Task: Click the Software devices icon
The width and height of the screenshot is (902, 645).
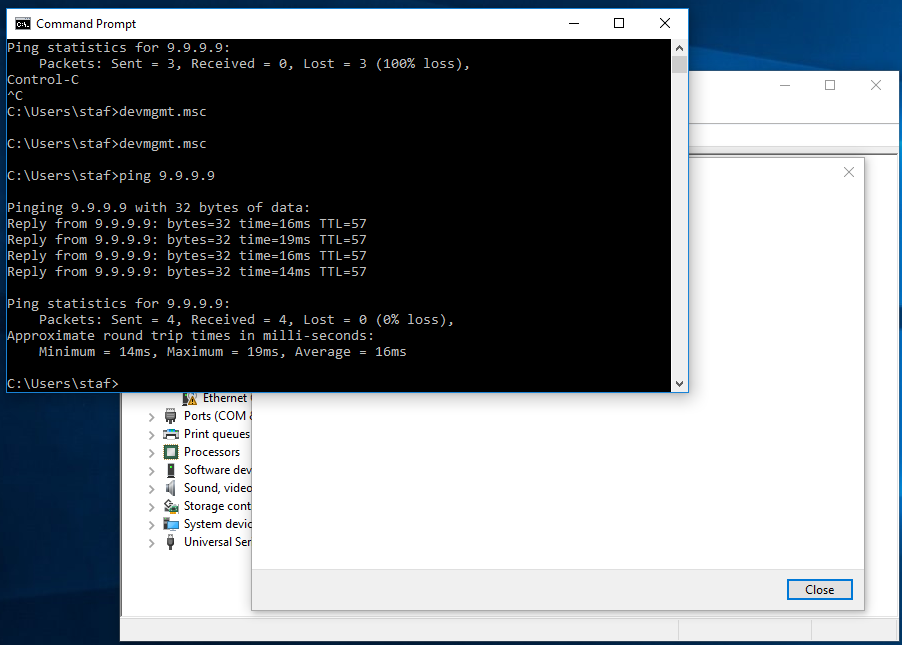Action: click(x=170, y=470)
